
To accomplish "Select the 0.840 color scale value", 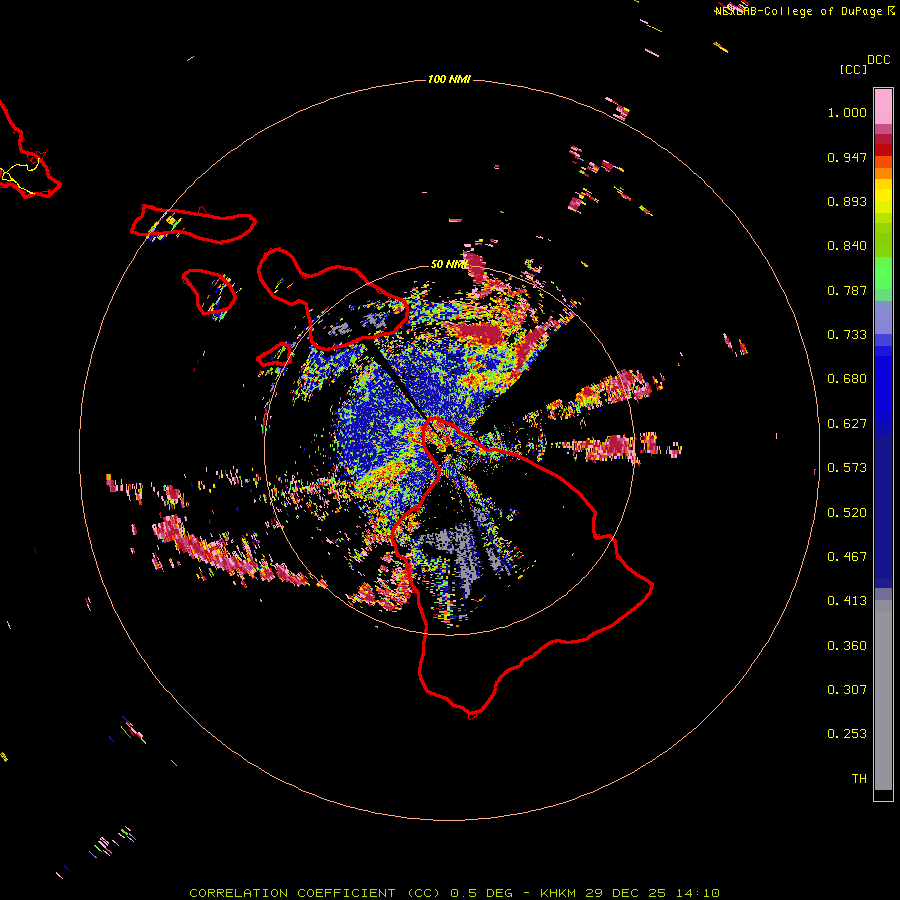I will 847,246.
